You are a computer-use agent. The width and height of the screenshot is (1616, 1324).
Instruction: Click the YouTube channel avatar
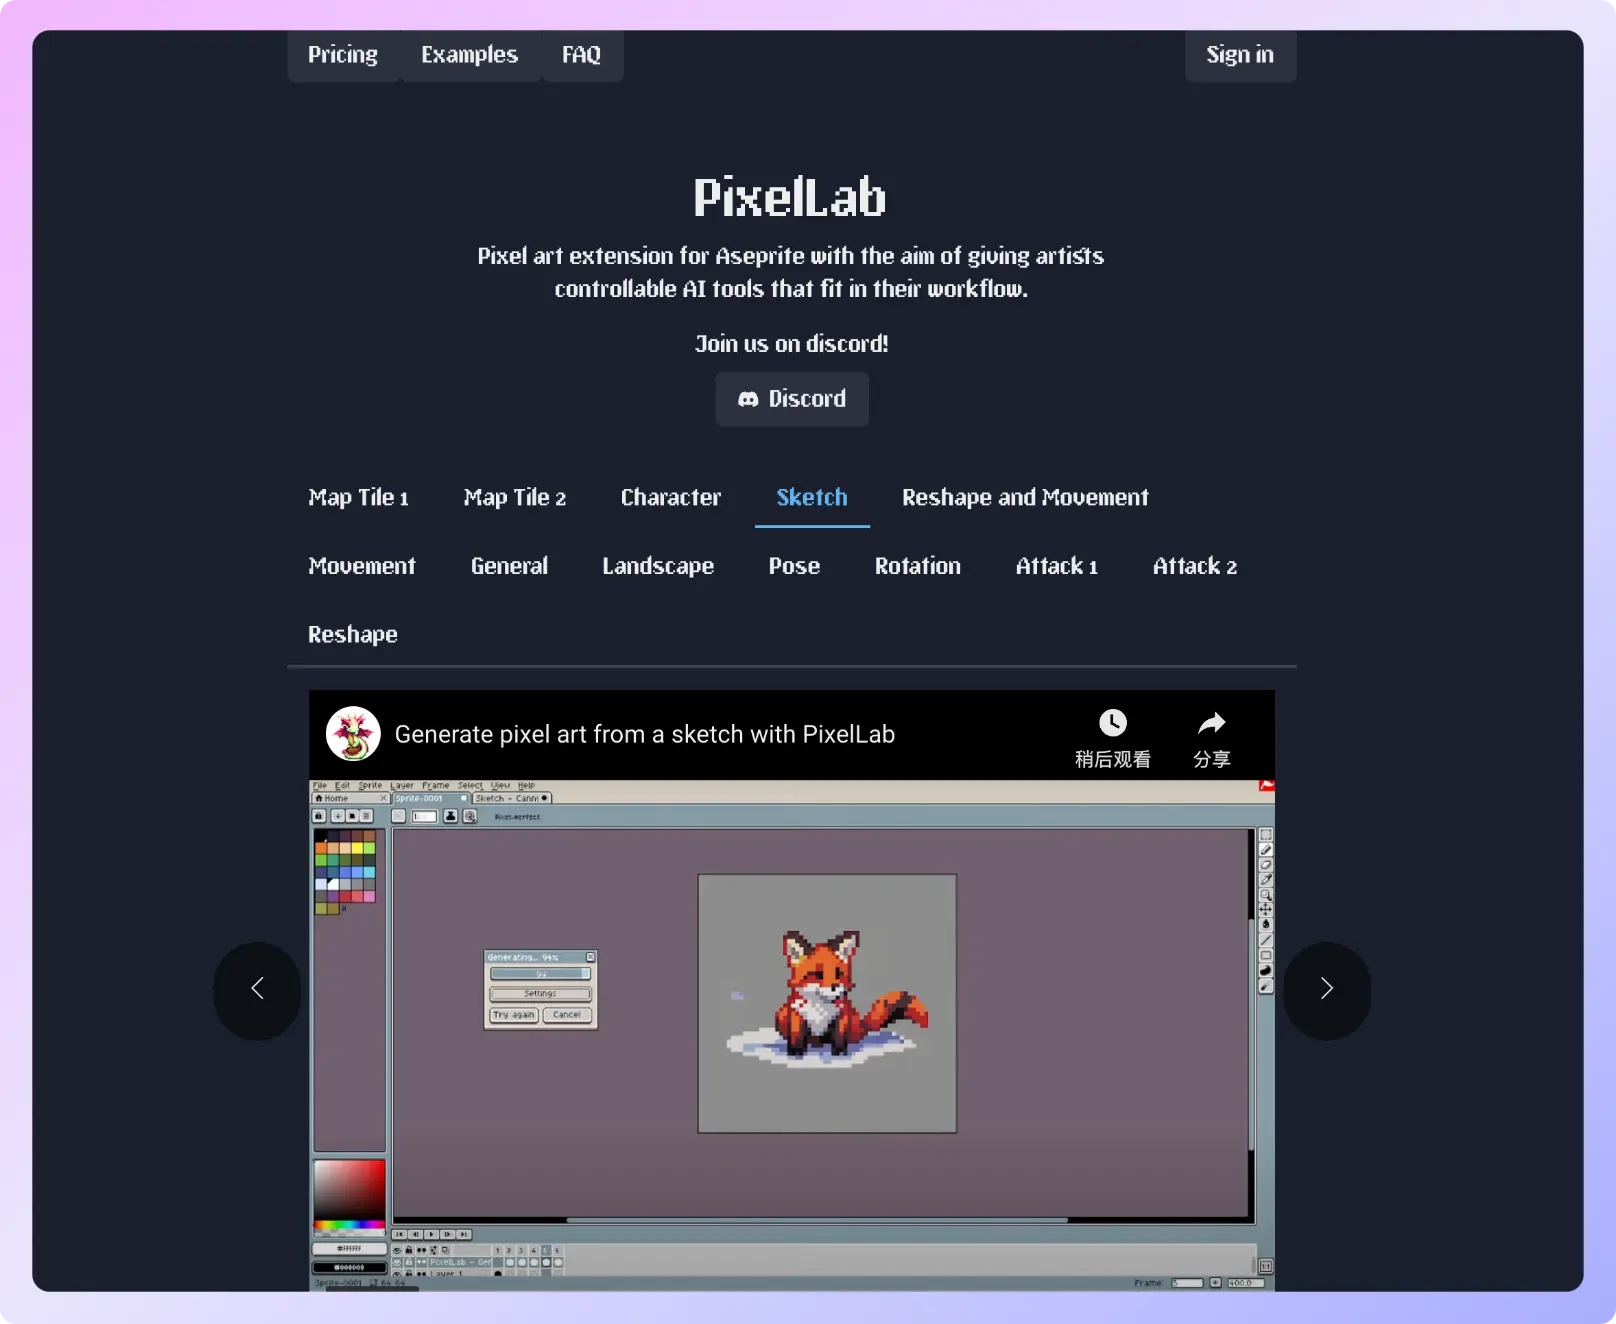[353, 734]
